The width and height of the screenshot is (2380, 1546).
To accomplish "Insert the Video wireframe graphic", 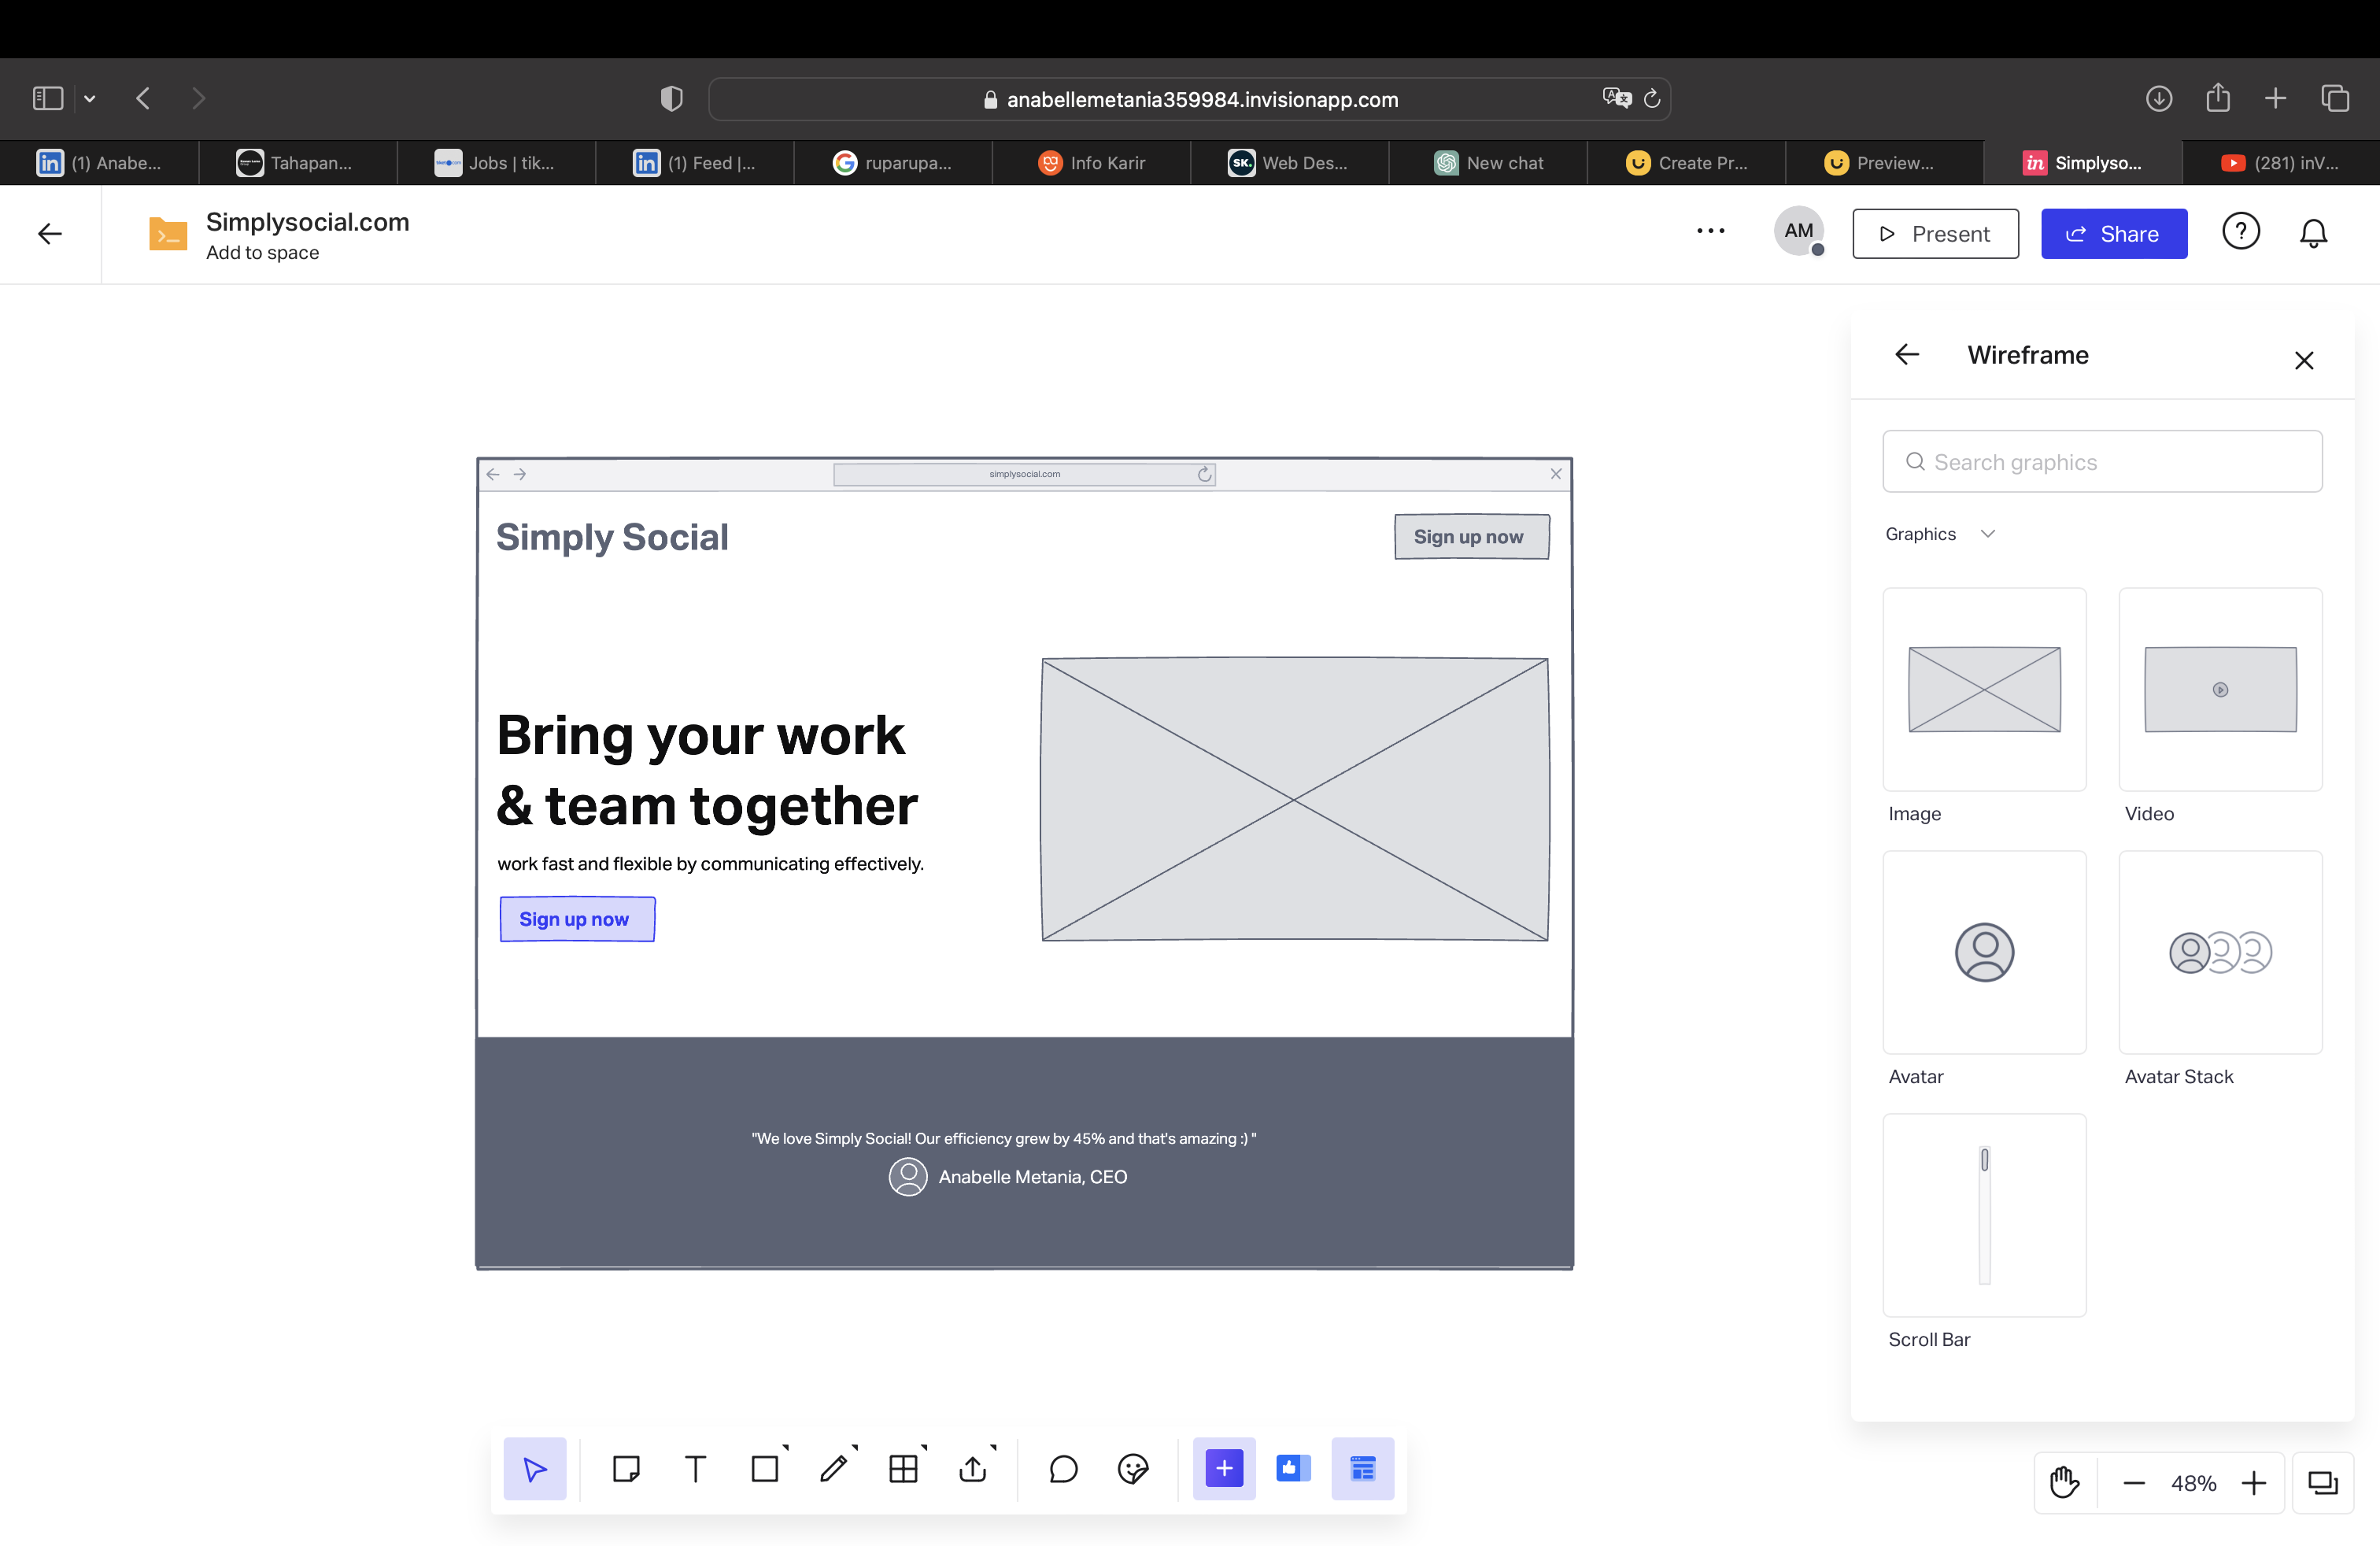I will pyautogui.click(x=2220, y=689).
